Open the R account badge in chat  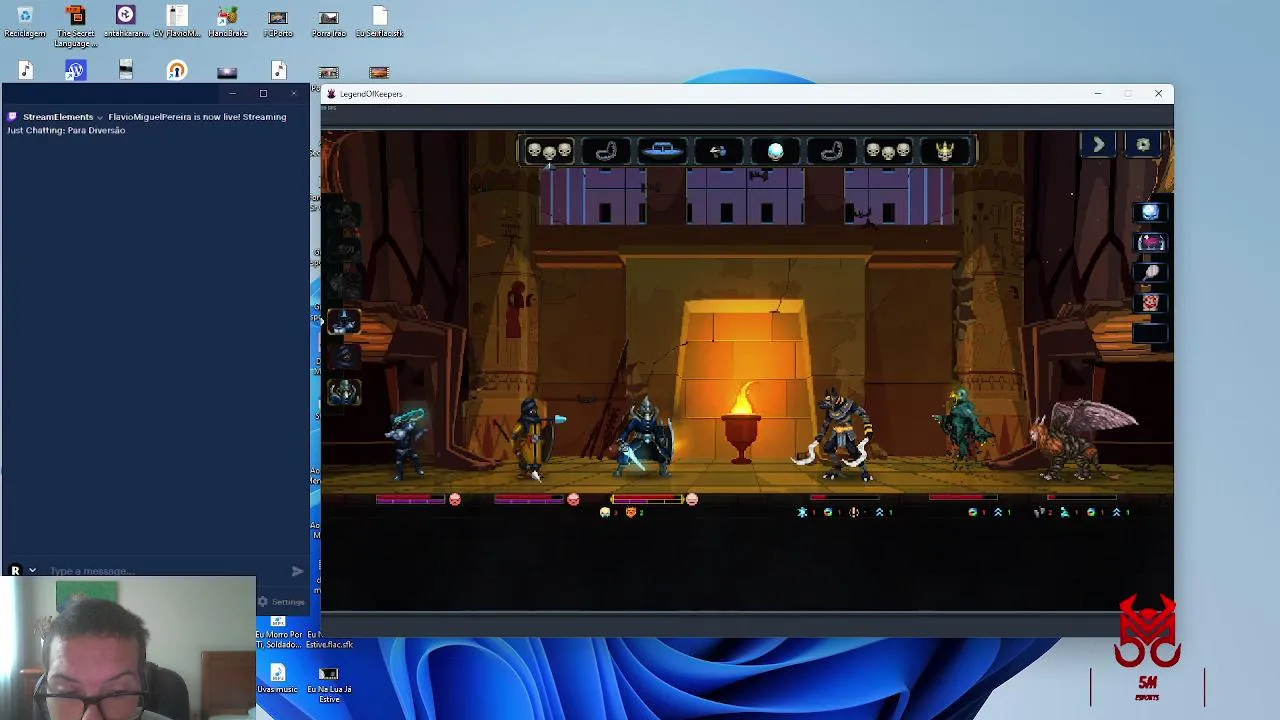pyautogui.click(x=15, y=571)
